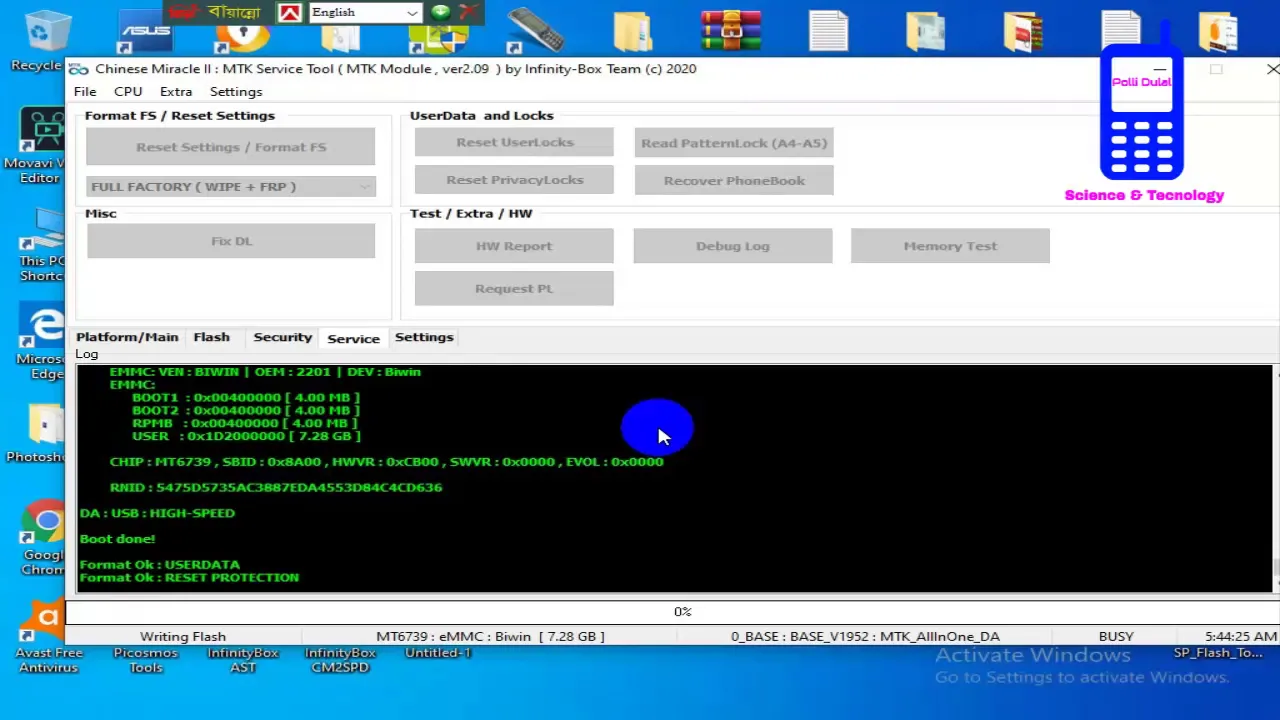
Task: Click the Memory Test button
Action: 950,246
